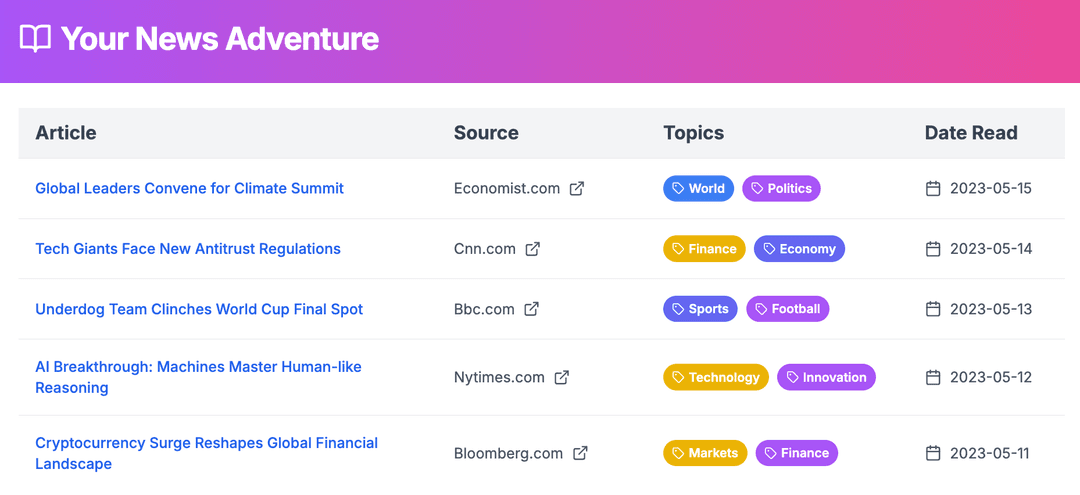Open the external link icon next to Bbc.com
Viewport: 1080px width, 495px height.
point(531,309)
